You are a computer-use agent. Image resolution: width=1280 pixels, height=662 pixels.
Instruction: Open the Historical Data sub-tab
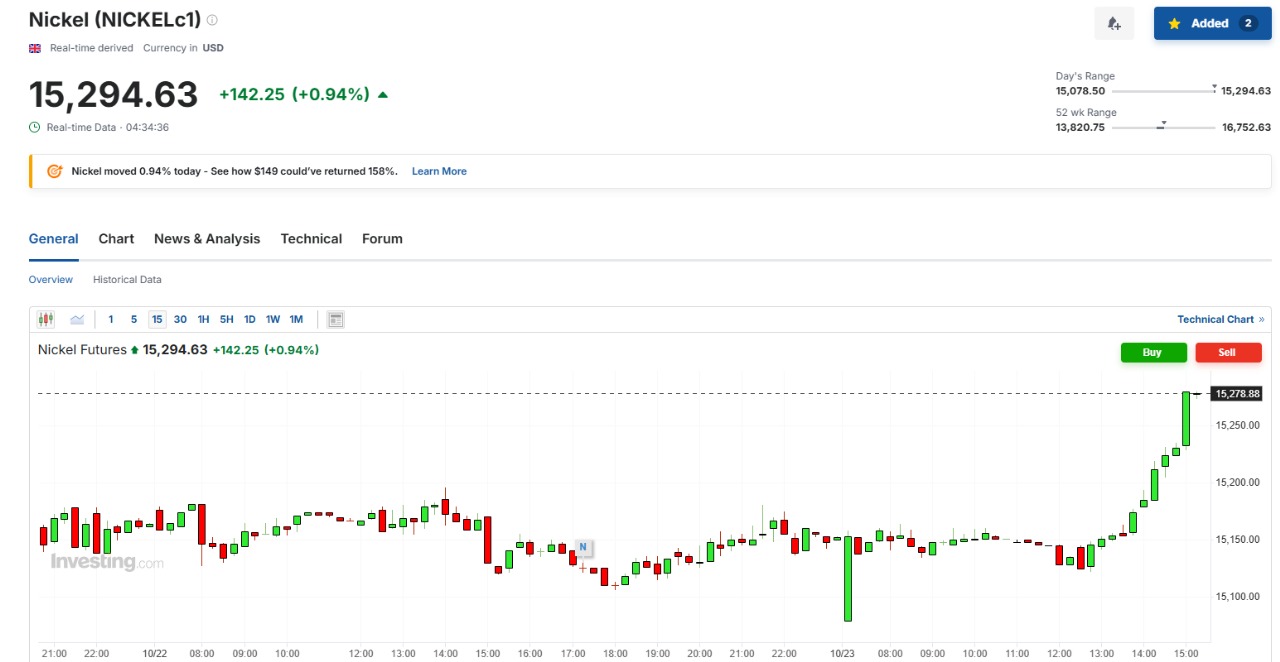[x=127, y=280]
